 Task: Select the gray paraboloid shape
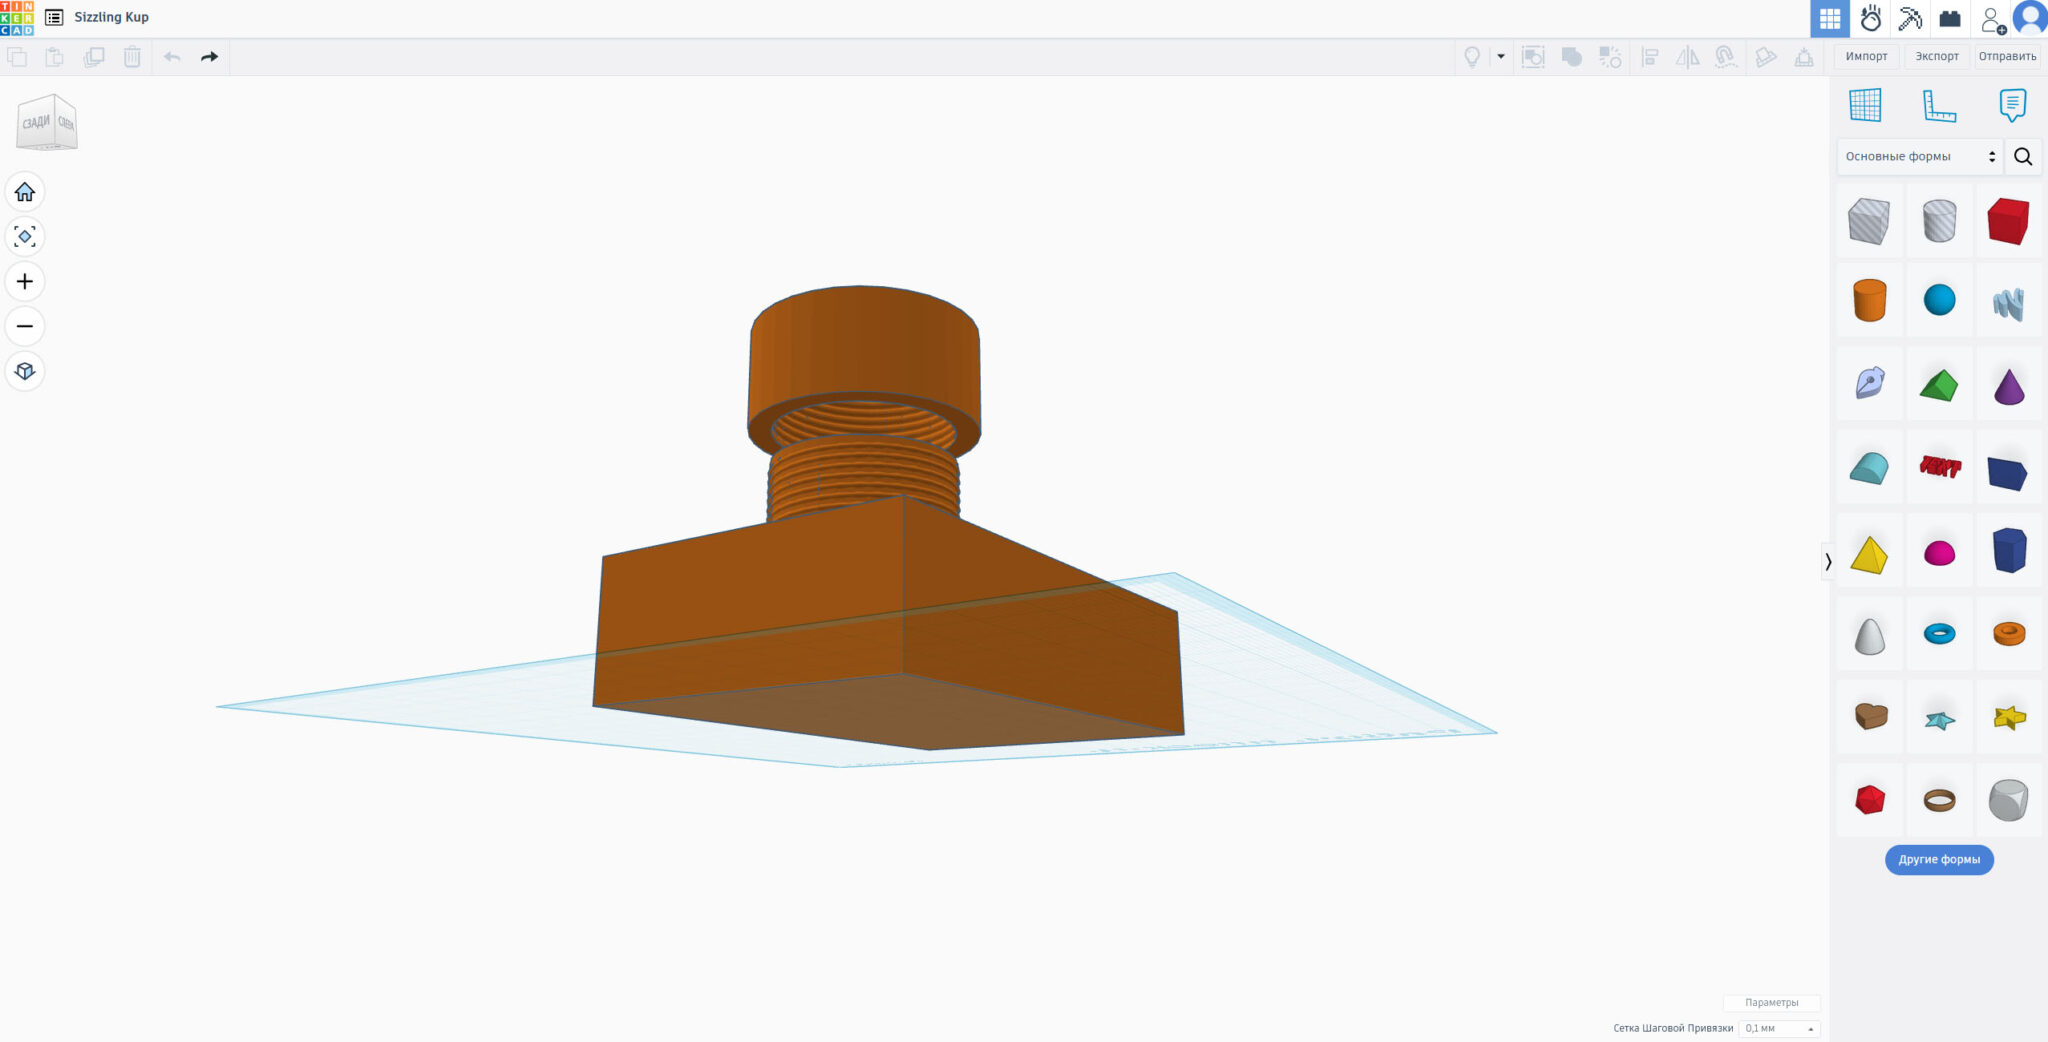1869,636
